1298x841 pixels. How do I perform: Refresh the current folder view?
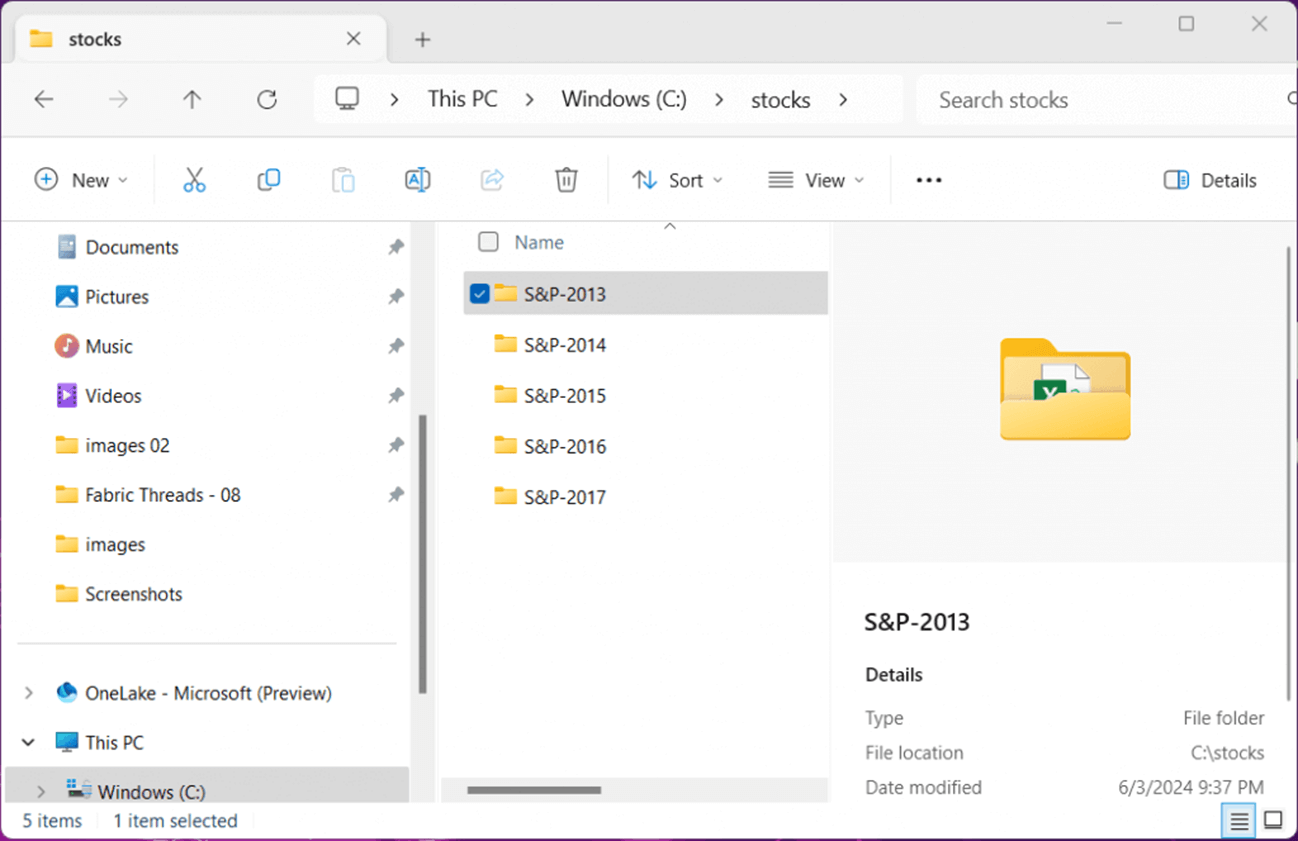coord(266,99)
